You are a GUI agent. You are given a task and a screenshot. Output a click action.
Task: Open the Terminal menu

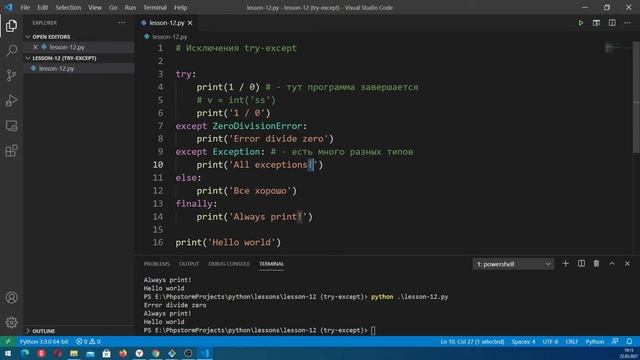pos(155,7)
